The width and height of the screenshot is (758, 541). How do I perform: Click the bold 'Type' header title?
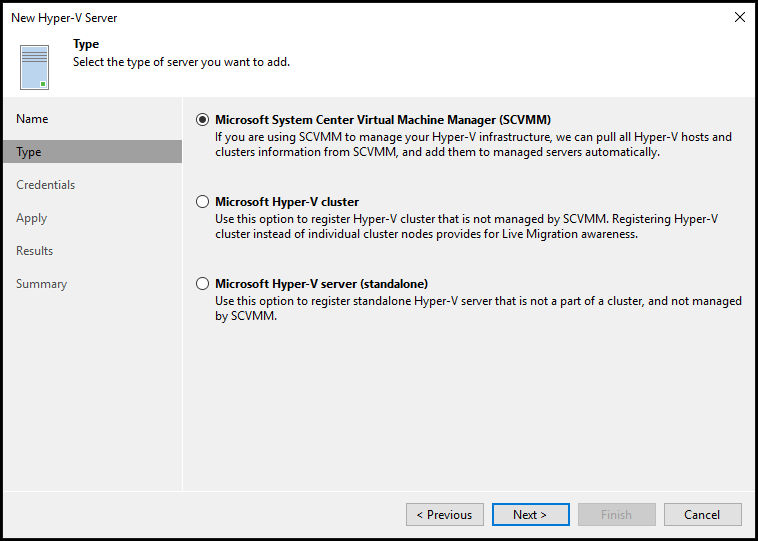pos(86,44)
